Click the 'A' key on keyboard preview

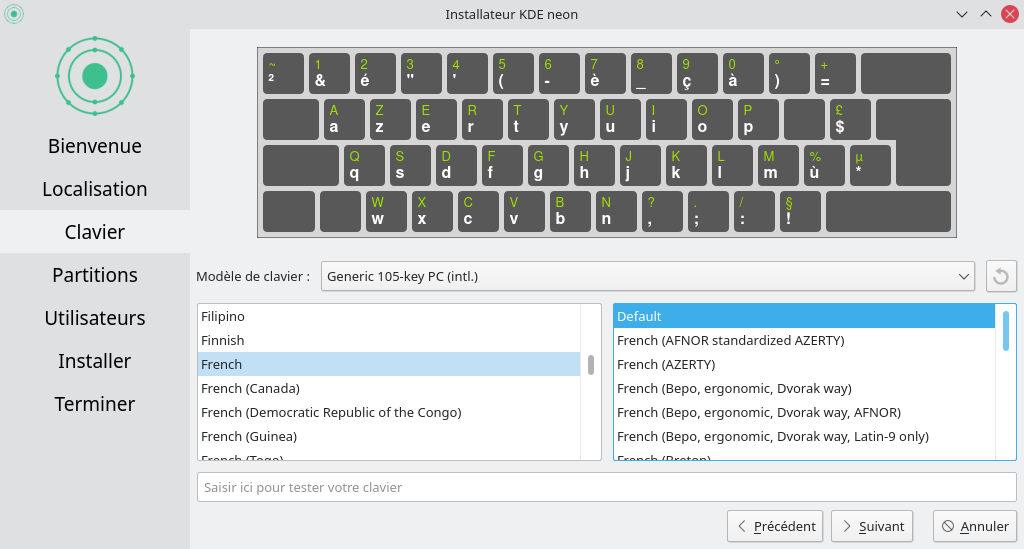pos(344,119)
